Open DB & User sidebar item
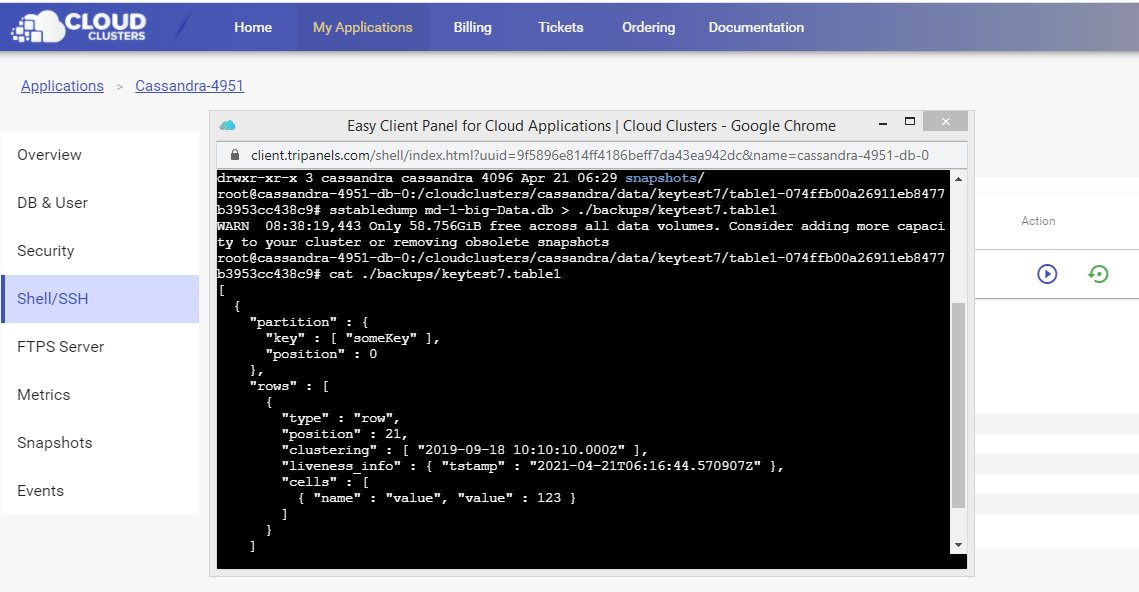The image size is (1139, 592). pos(100,203)
